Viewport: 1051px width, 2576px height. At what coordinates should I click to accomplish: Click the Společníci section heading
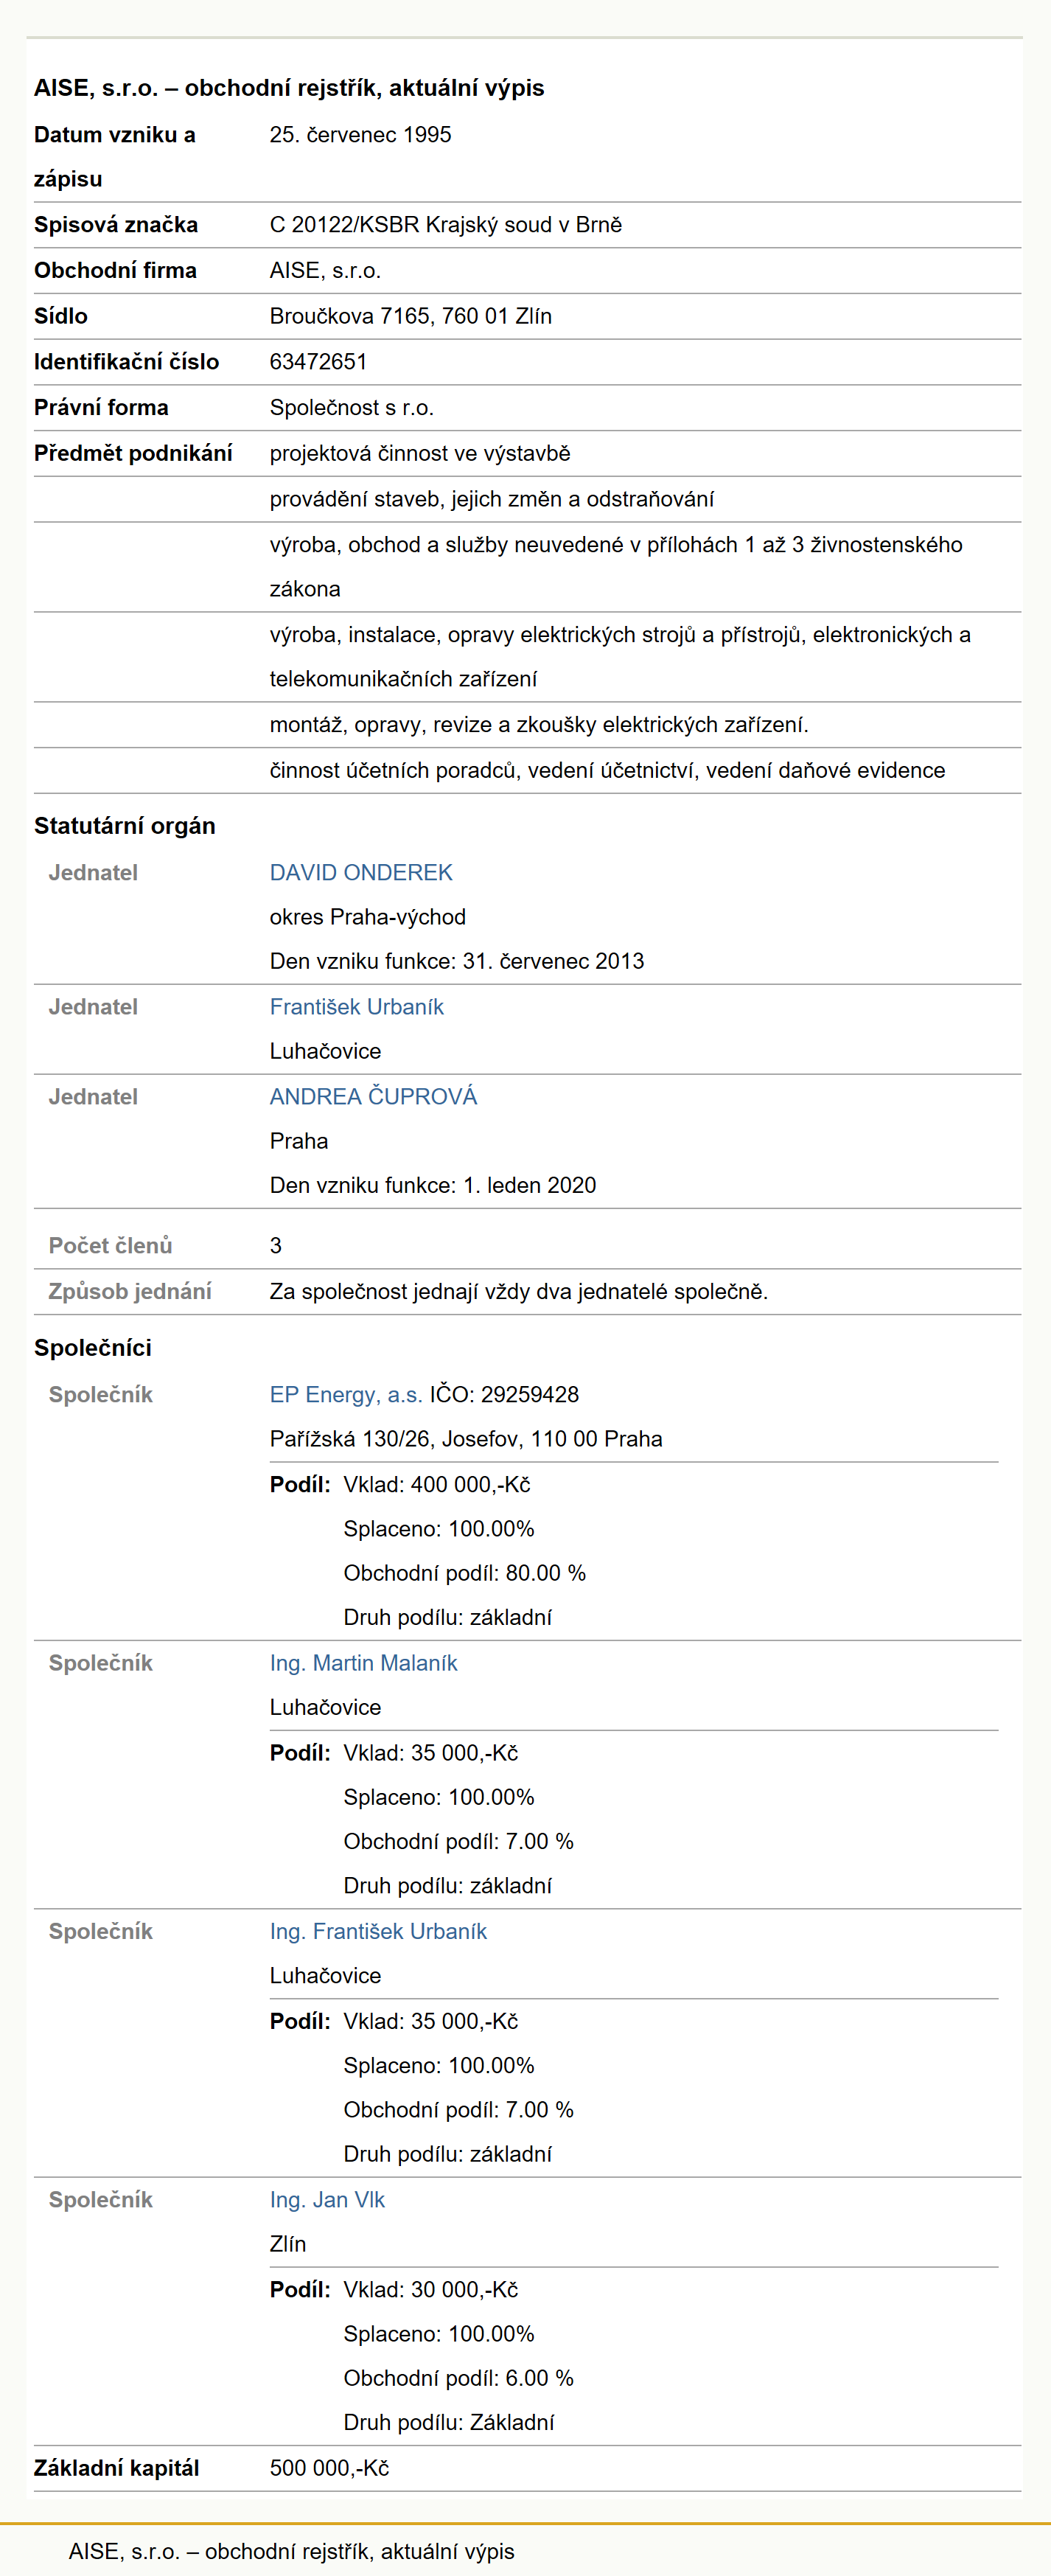coord(93,1347)
